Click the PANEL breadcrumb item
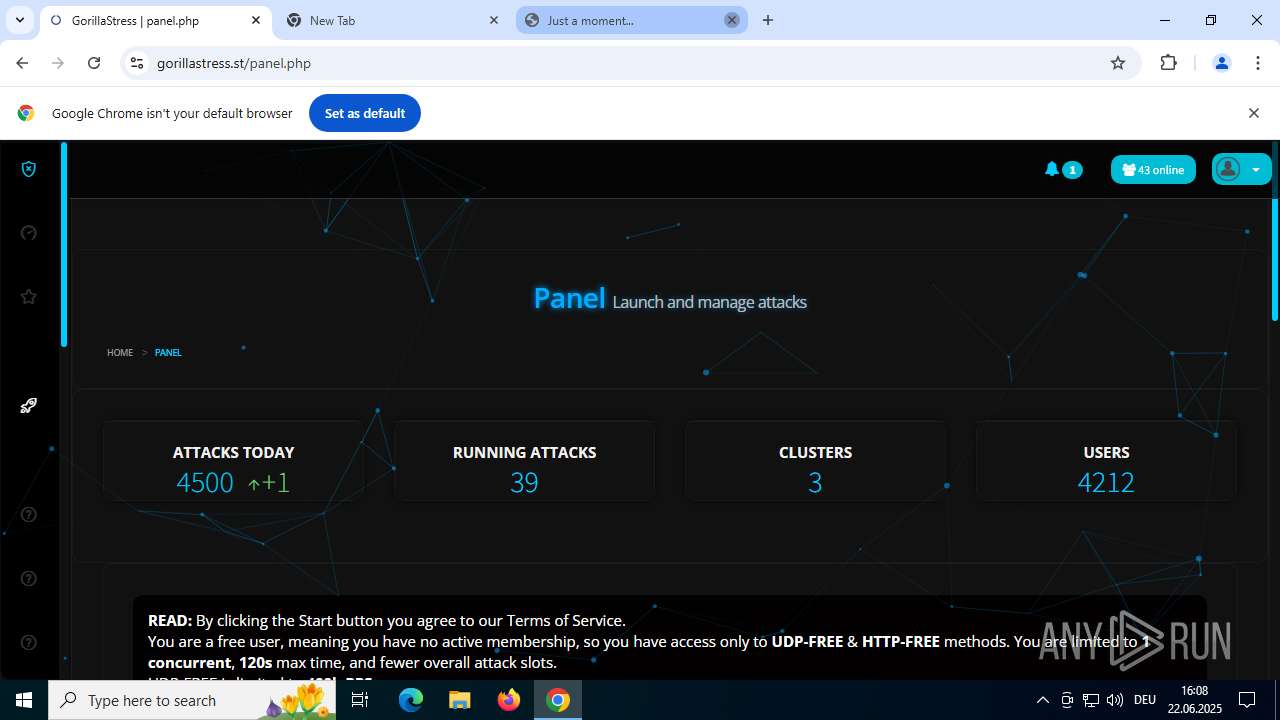Viewport: 1280px width, 720px height. click(x=168, y=353)
